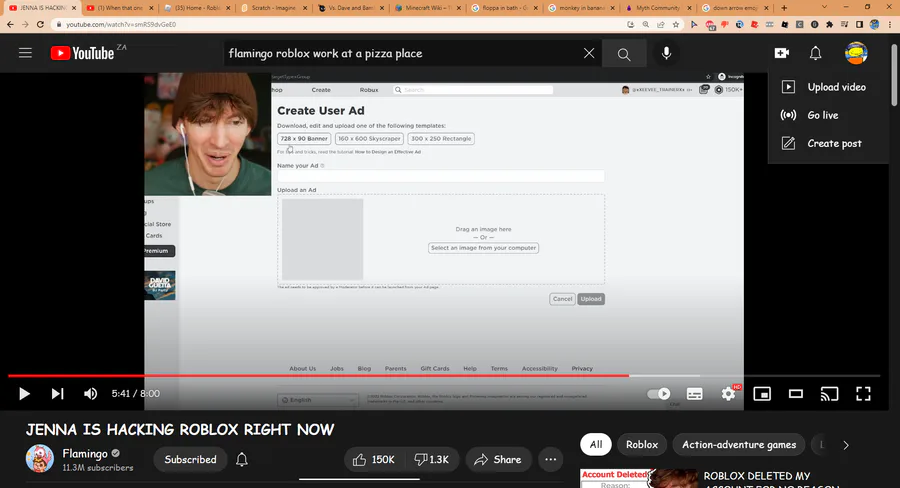Click the page vertical scrollbar

tap(895, 75)
